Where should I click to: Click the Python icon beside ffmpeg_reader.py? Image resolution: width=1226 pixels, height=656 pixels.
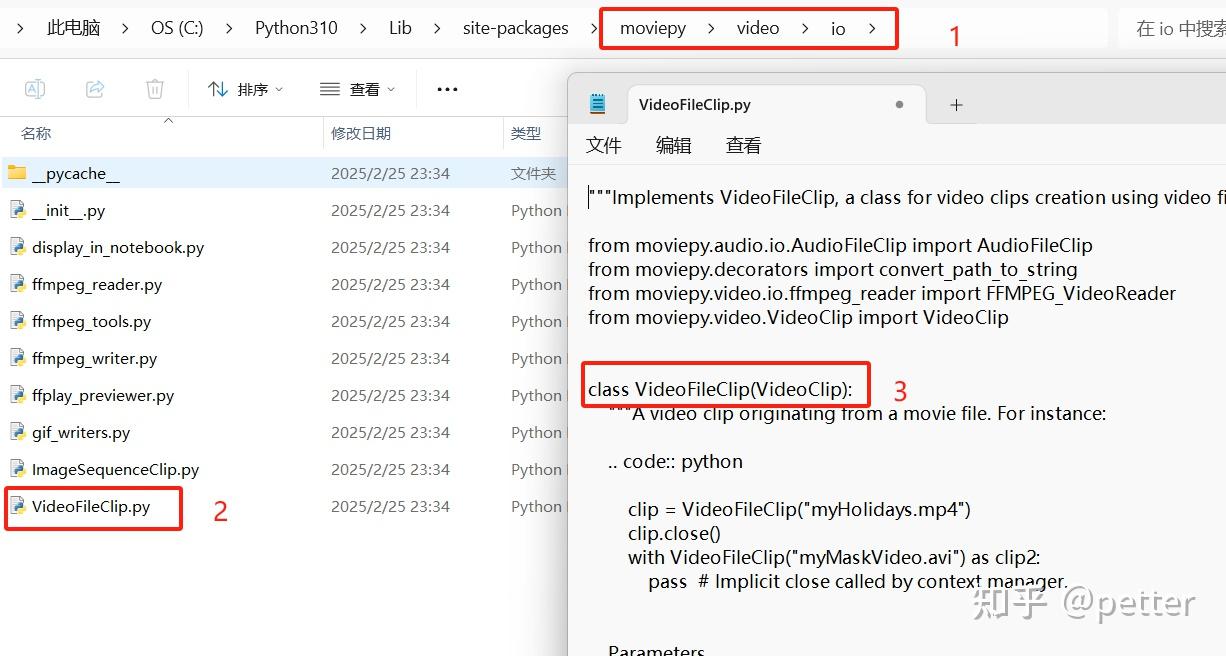pyautogui.click(x=18, y=284)
